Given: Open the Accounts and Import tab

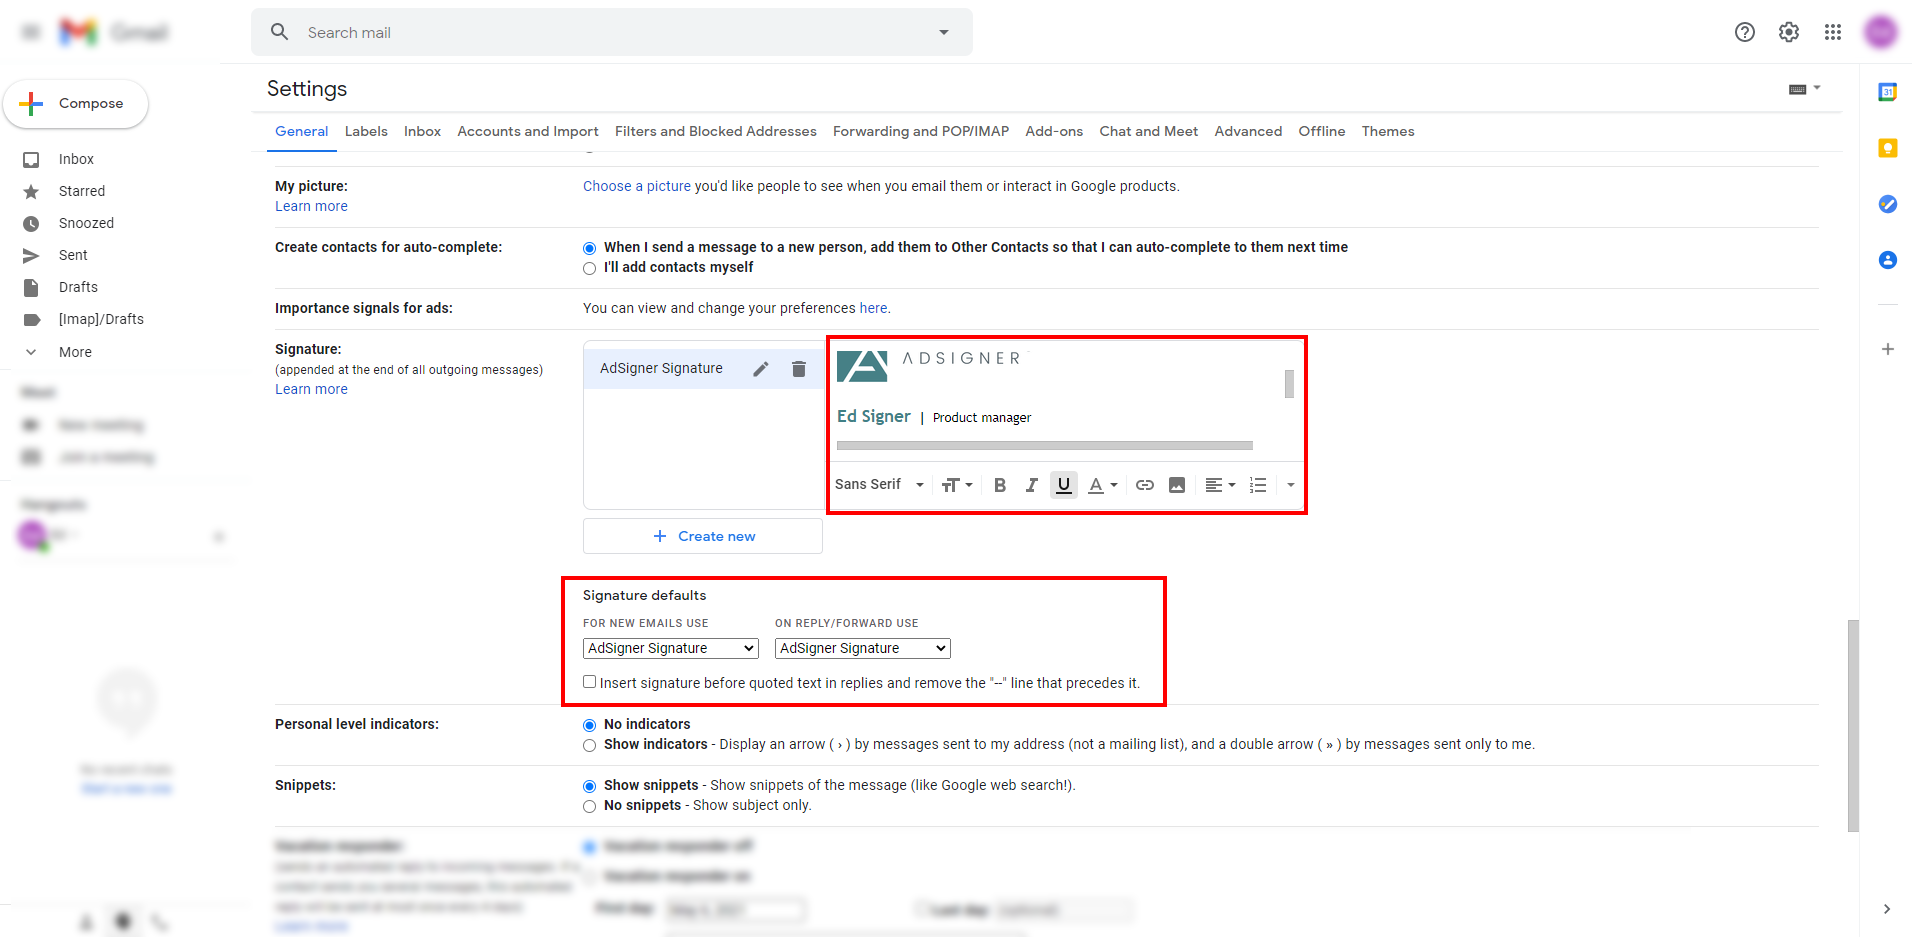Looking at the screenshot, I should point(527,131).
